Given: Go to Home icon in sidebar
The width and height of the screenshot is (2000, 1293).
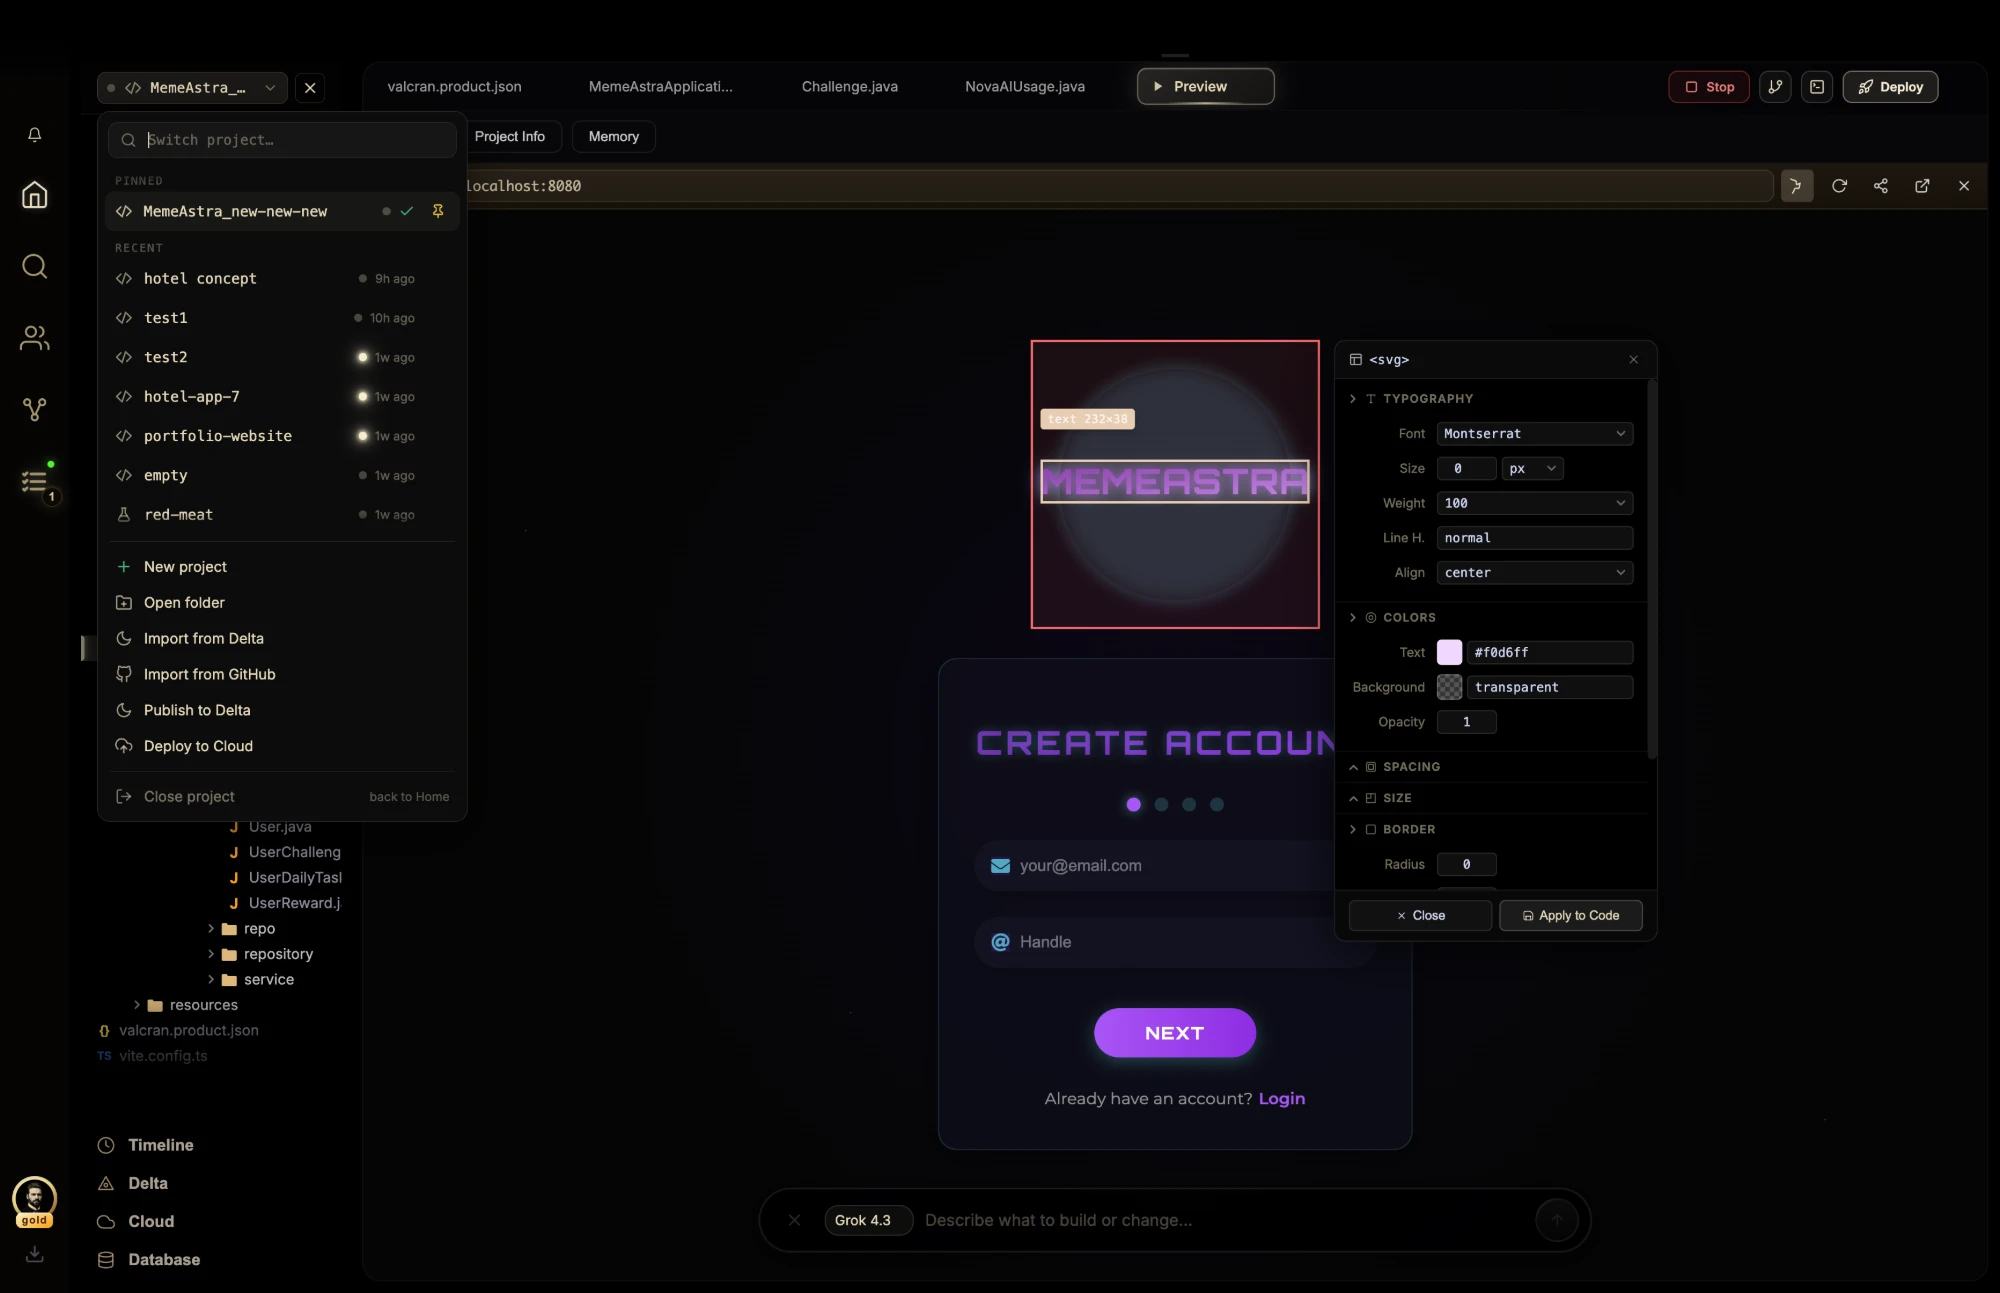Looking at the screenshot, I should pyautogui.click(x=35, y=194).
